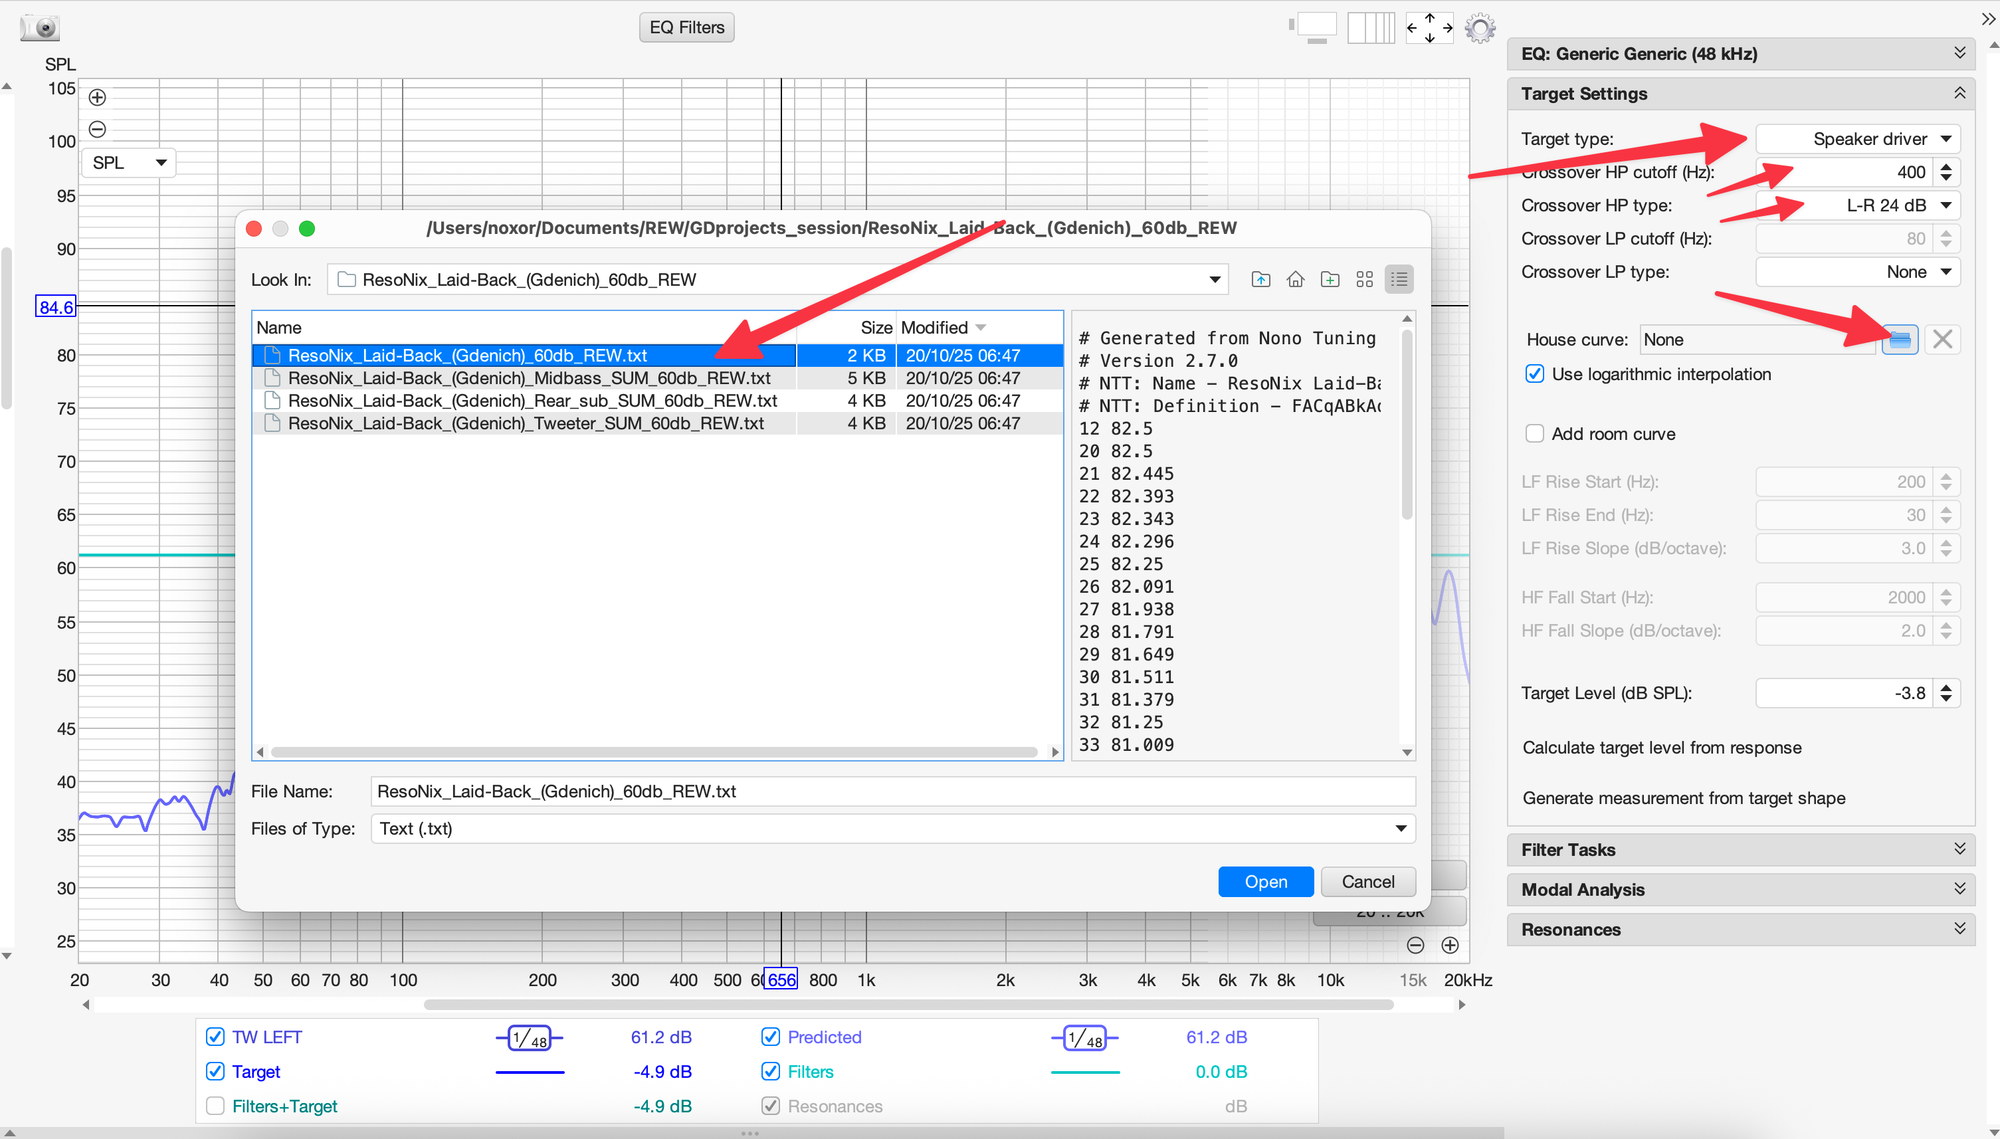
Task: Check the Filters+Target trace checkbox
Action: [x=215, y=1106]
